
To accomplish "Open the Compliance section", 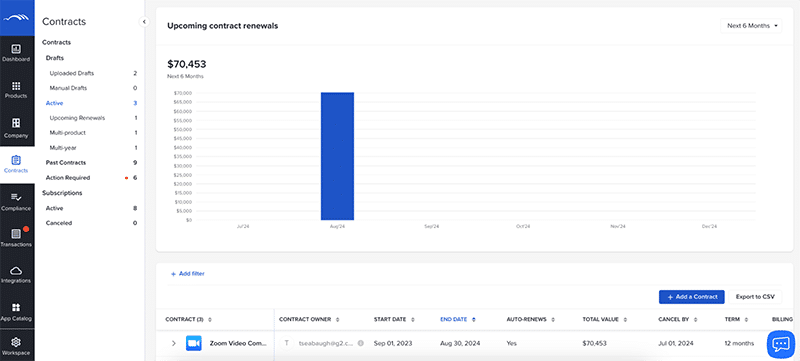I will (x=17, y=201).
